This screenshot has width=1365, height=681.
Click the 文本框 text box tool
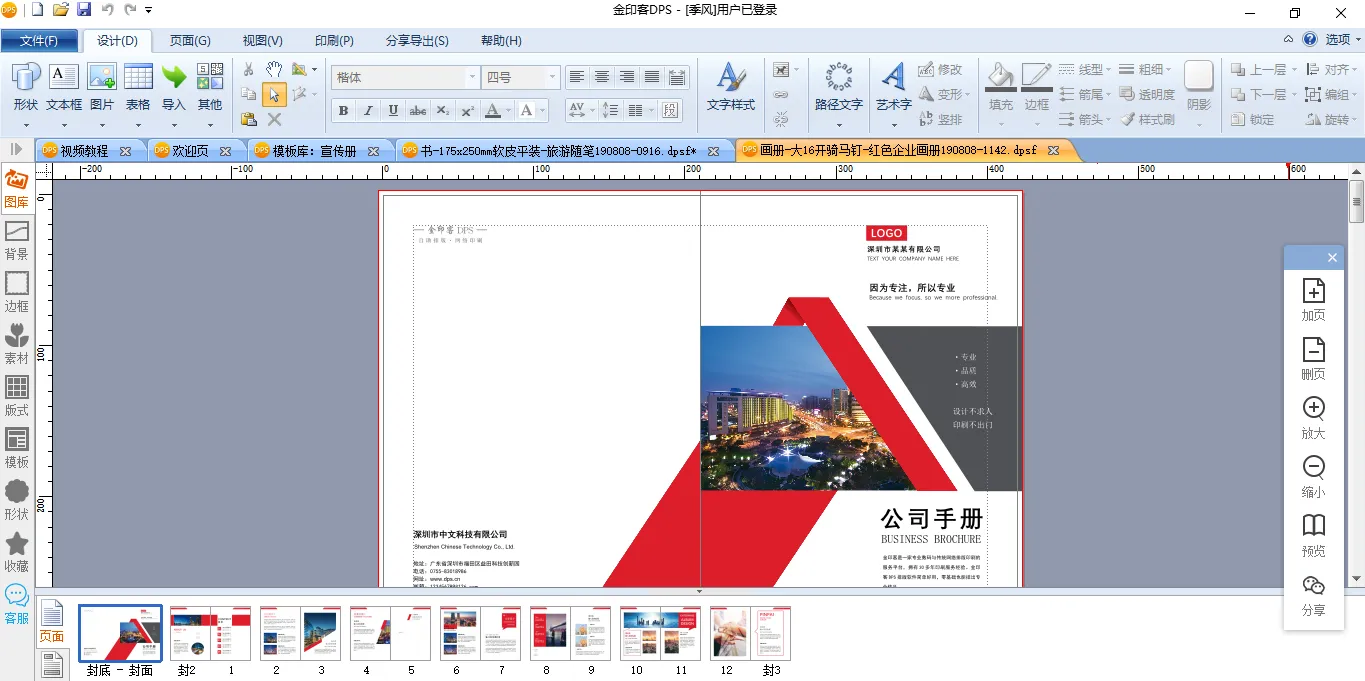[64, 87]
